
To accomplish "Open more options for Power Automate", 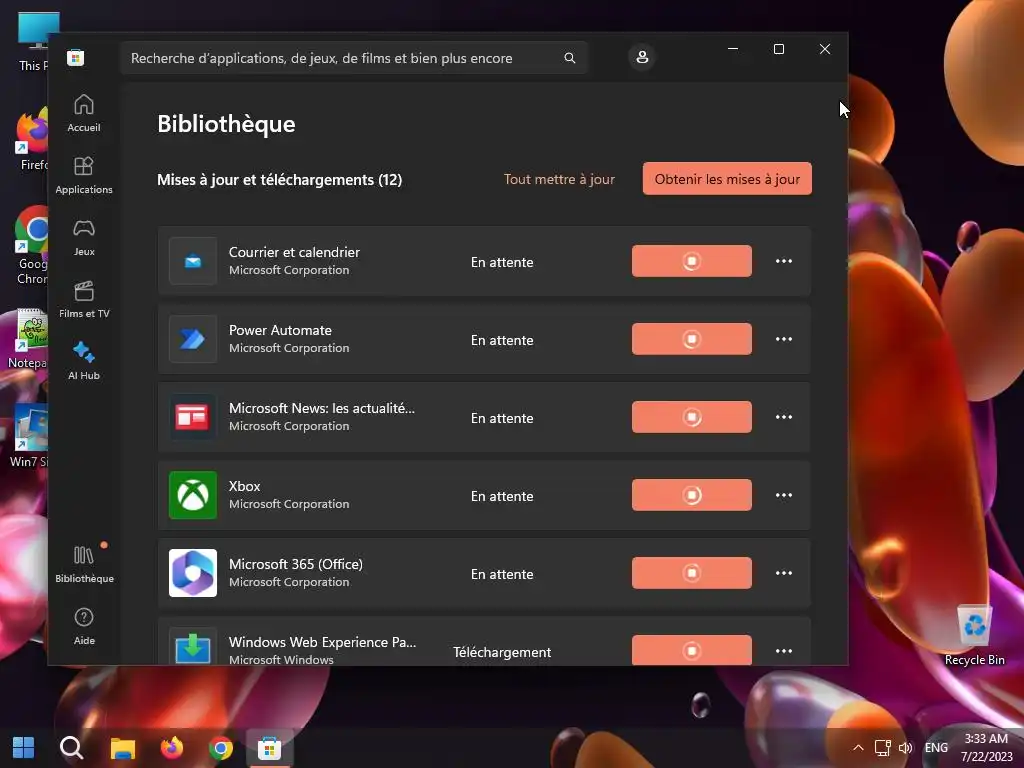I will click(x=784, y=339).
